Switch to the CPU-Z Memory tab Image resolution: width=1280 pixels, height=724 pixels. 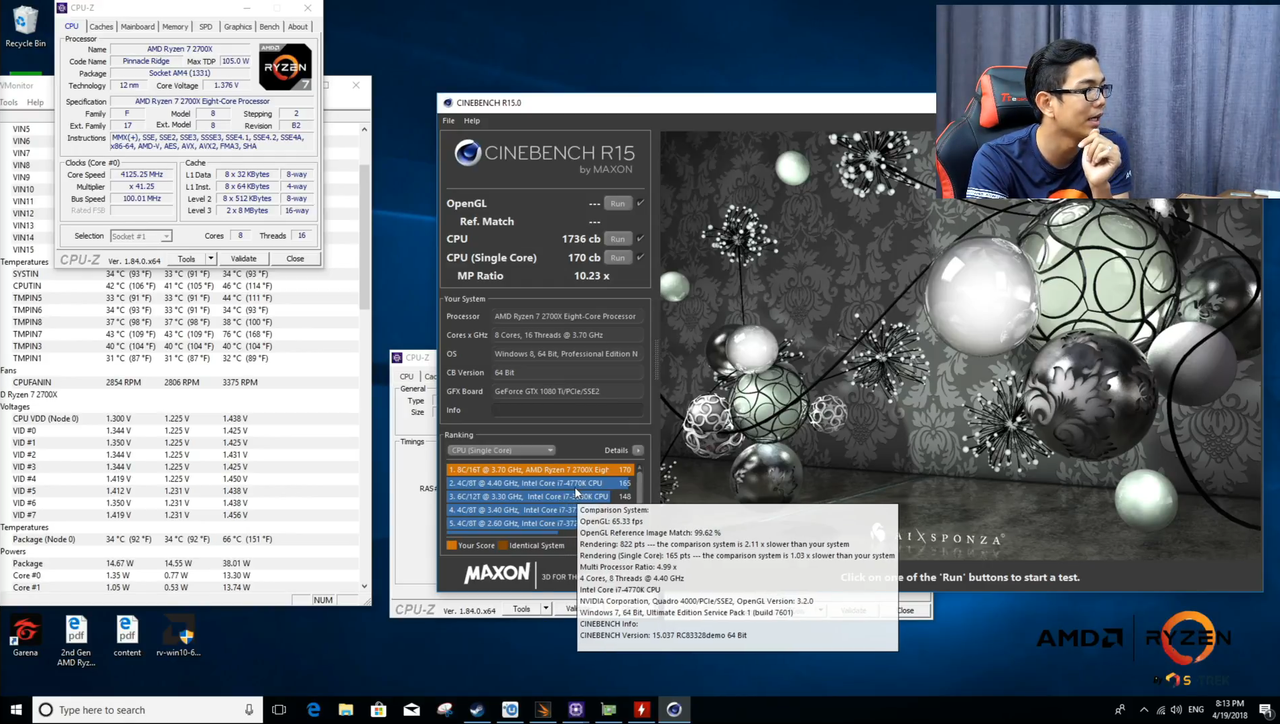[175, 27]
